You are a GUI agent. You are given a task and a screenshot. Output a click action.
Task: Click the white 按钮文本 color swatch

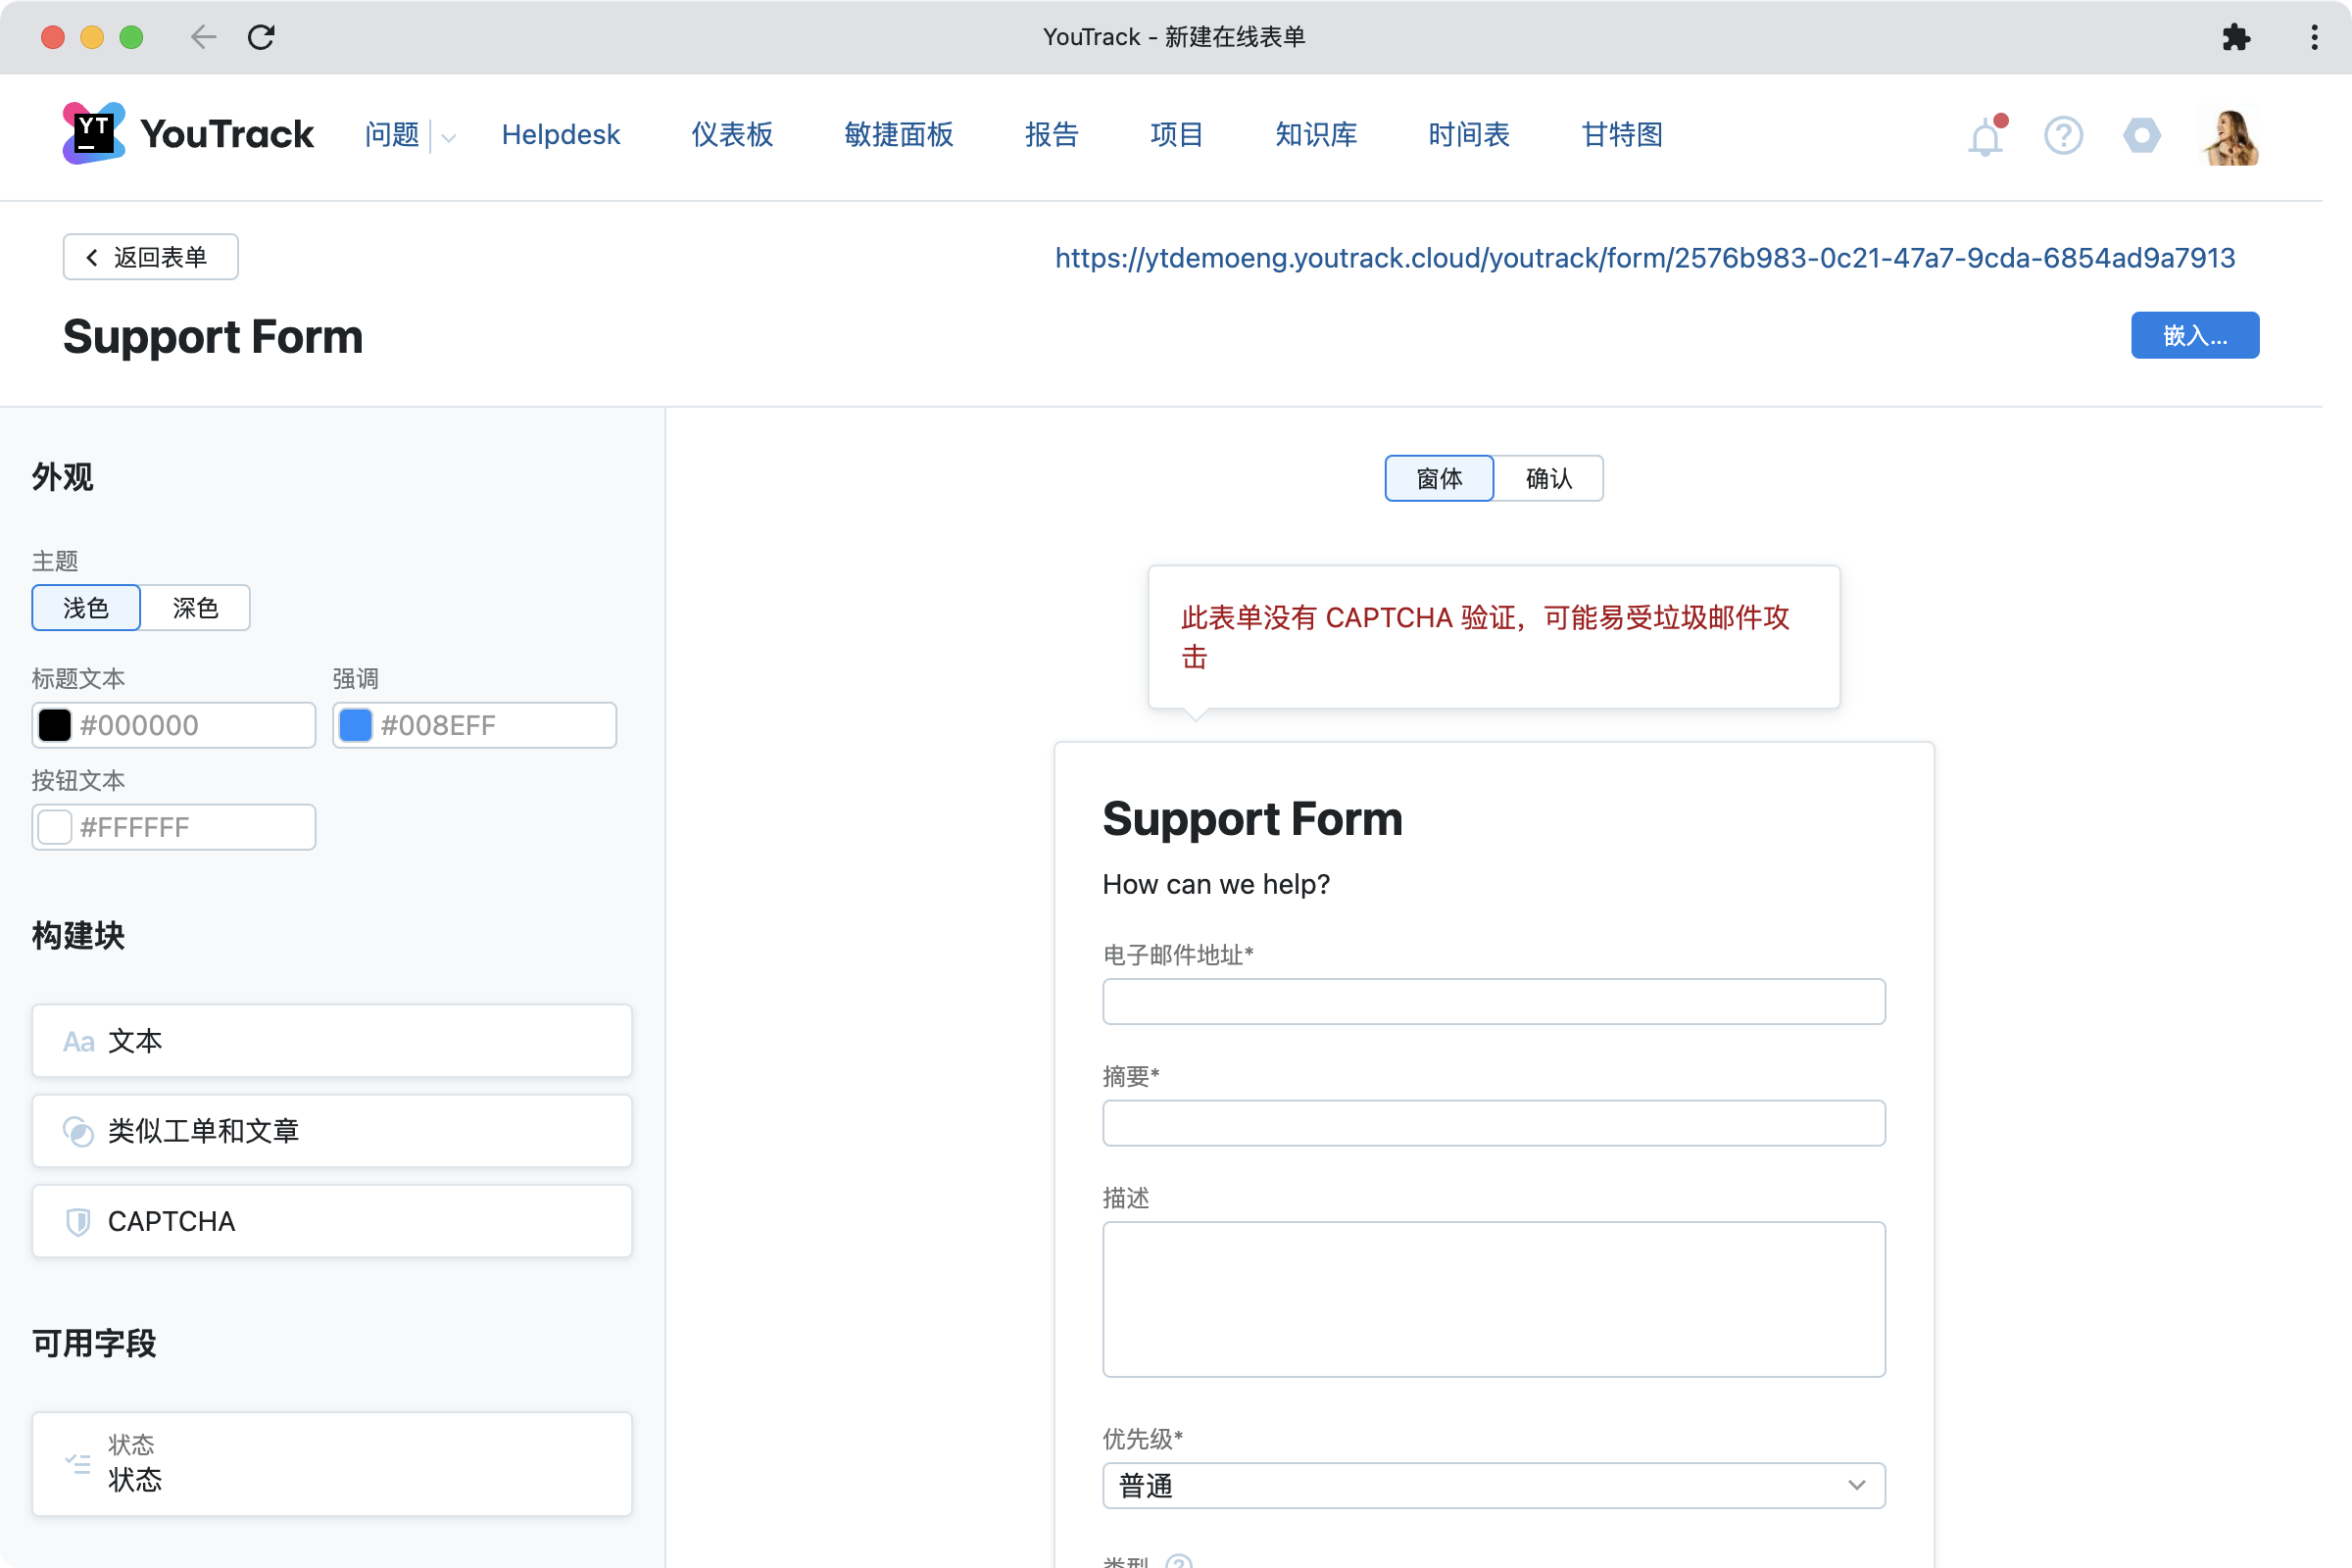(x=55, y=827)
